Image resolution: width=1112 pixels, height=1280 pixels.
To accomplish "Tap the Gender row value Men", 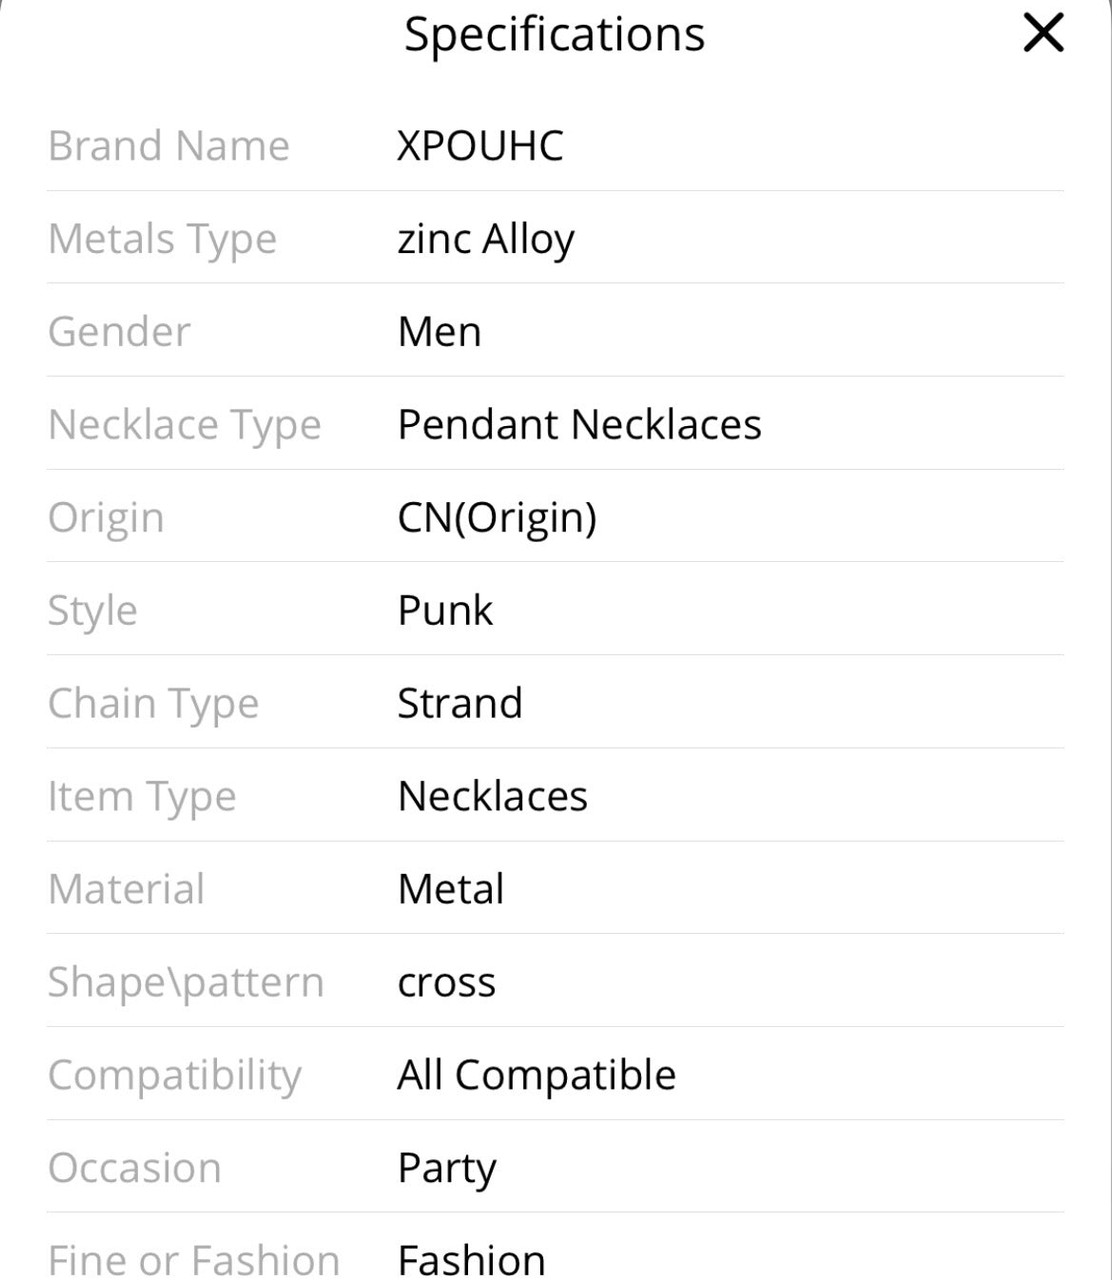I will (x=439, y=332).
